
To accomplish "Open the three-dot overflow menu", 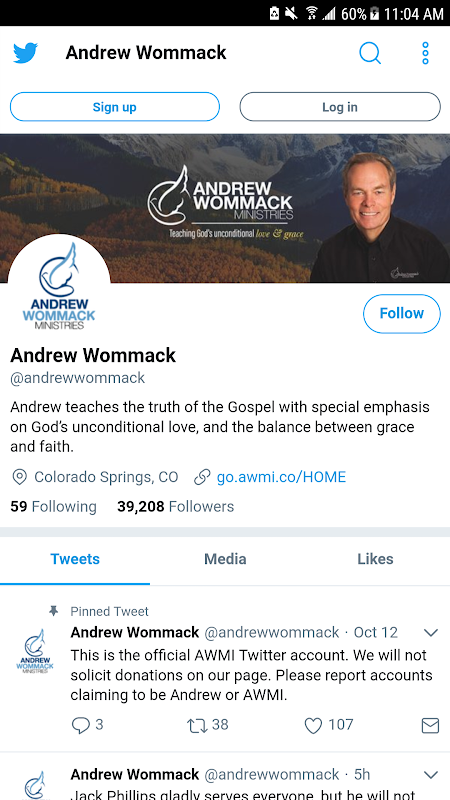I will coord(425,53).
